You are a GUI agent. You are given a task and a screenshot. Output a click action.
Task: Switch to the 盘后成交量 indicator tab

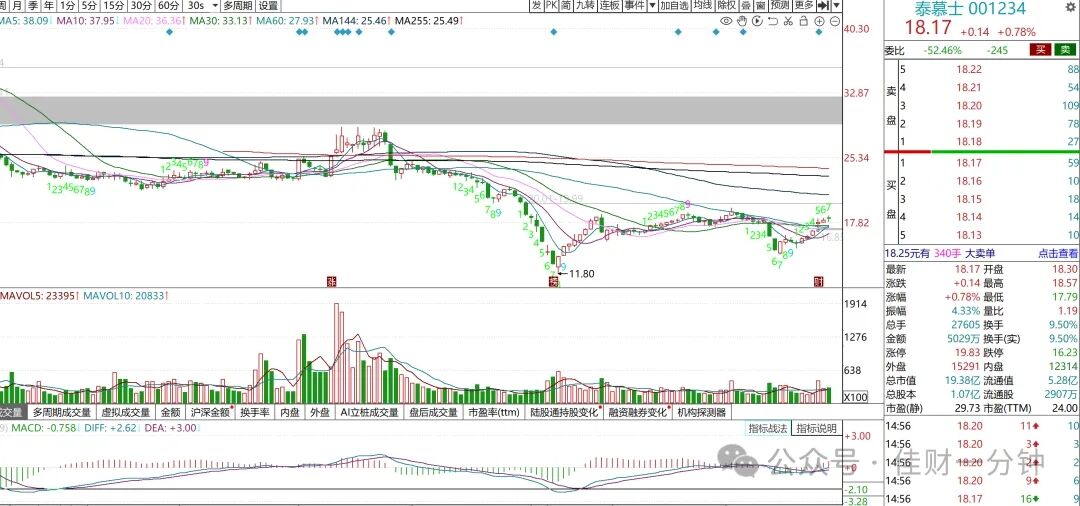[434, 412]
